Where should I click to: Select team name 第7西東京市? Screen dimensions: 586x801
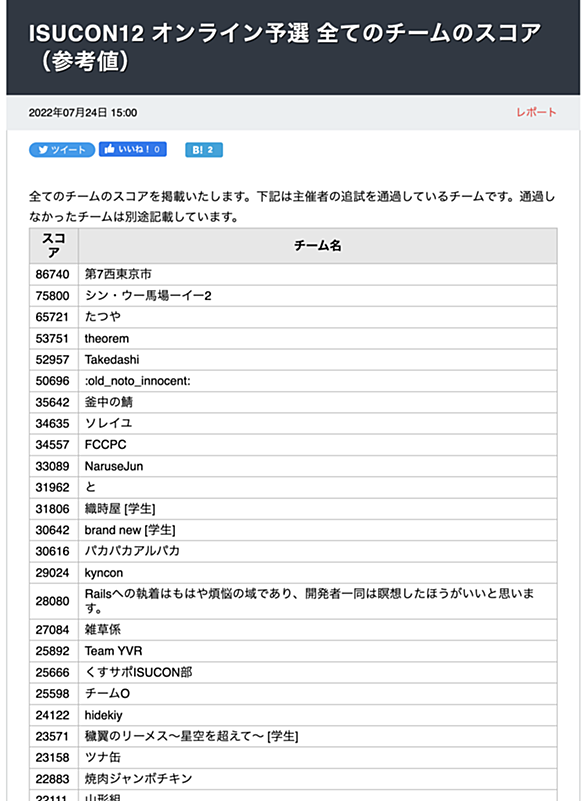(x=118, y=274)
